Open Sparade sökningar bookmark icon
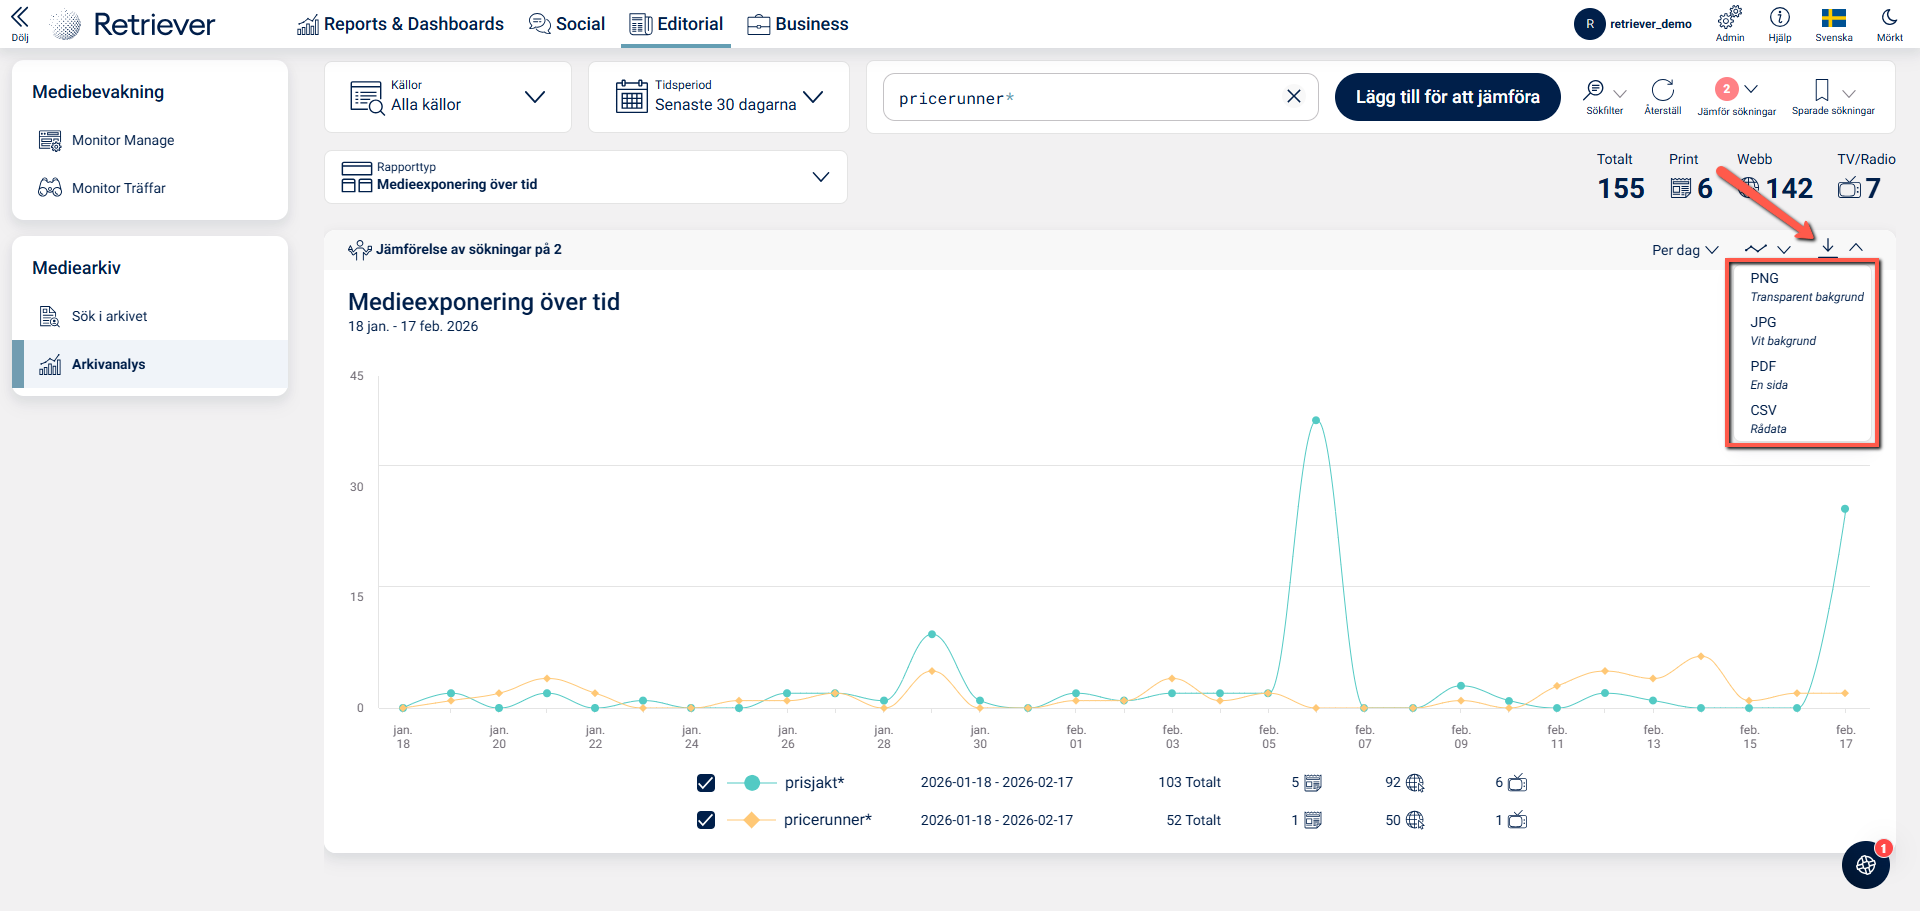Viewport: 1920px width, 911px height. coord(1822,91)
